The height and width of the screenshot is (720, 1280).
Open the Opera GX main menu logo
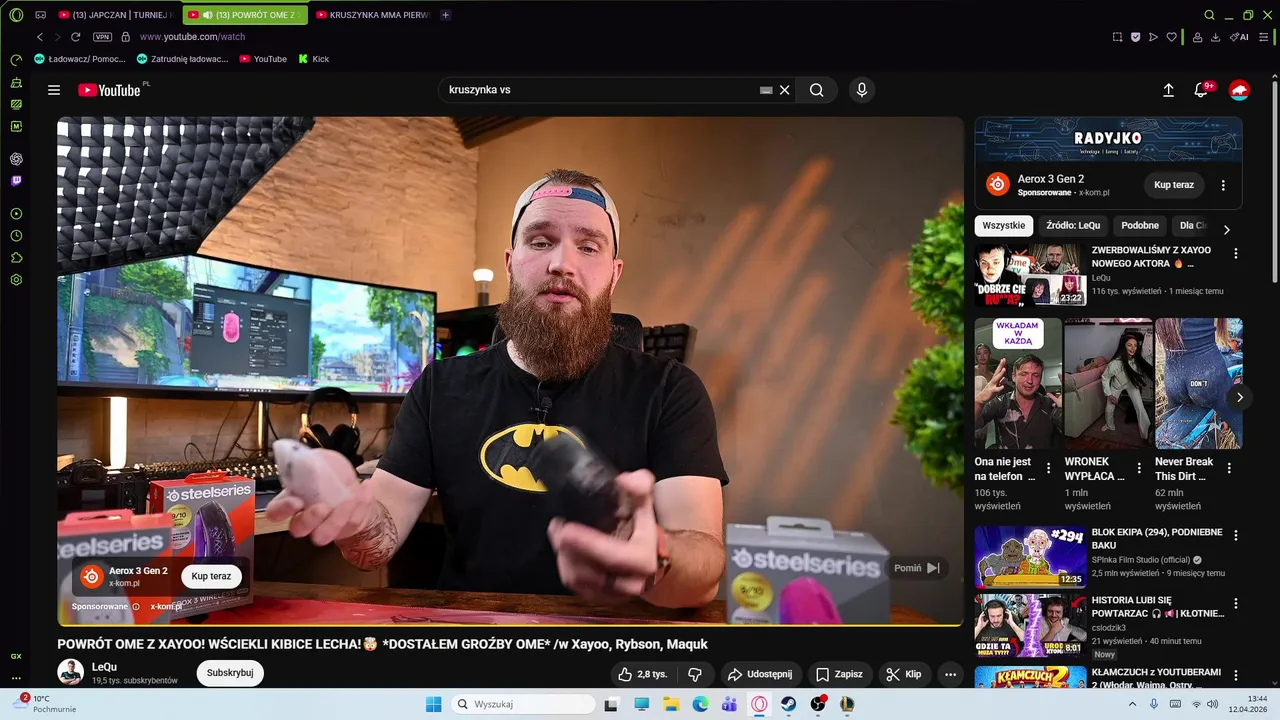click(x=16, y=15)
